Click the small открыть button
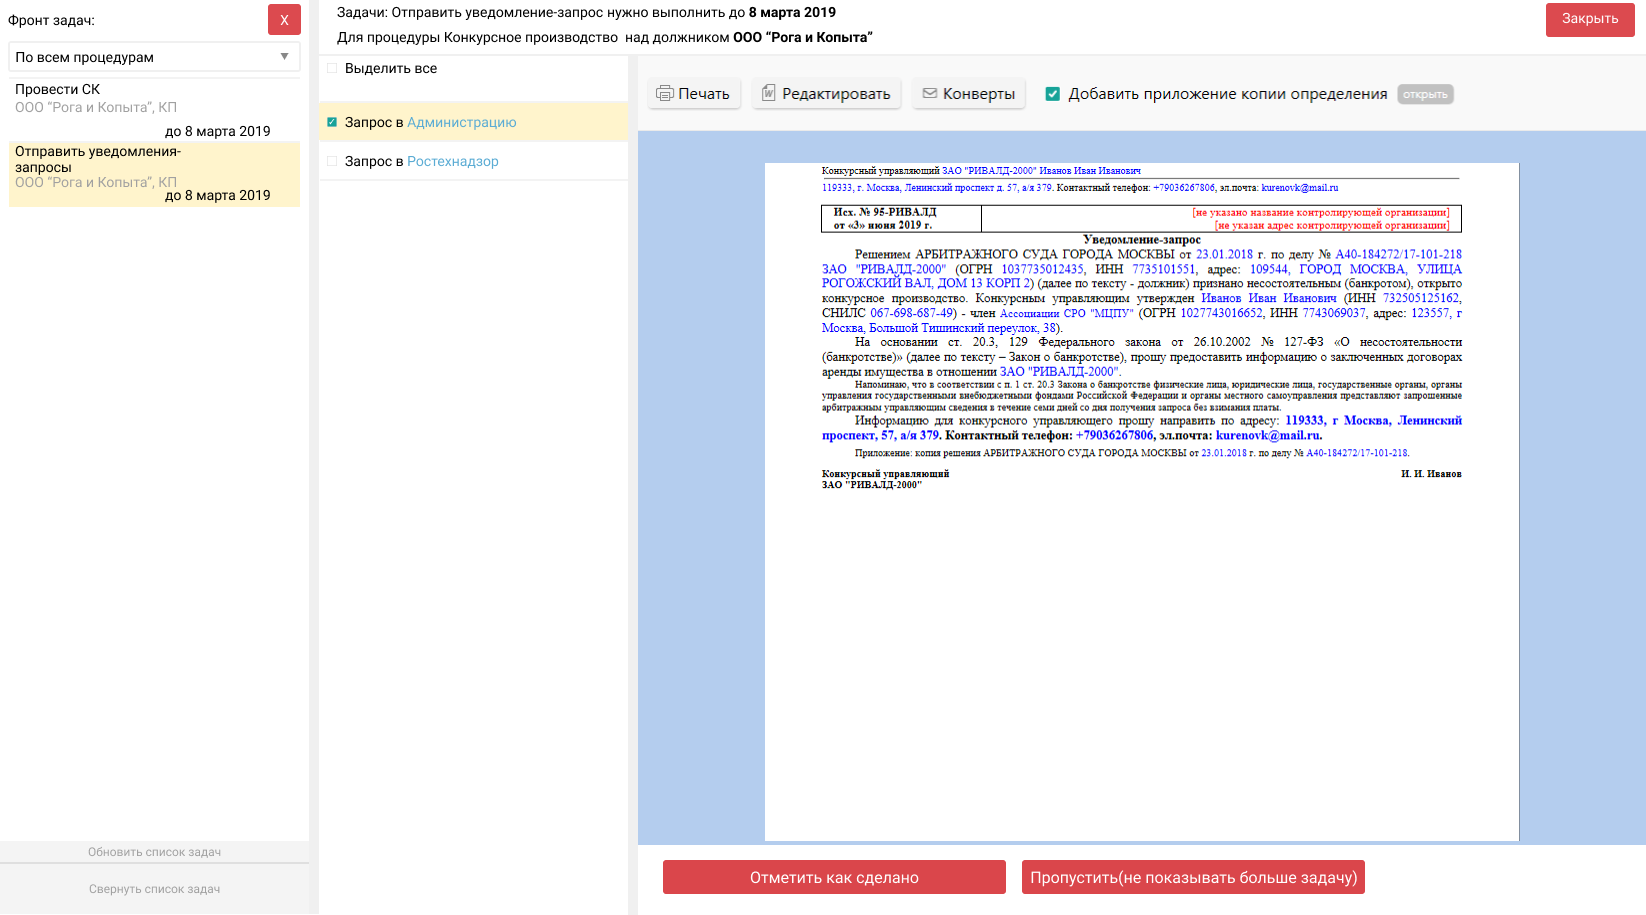The width and height of the screenshot is (1646, 915). pos(1425,94)
